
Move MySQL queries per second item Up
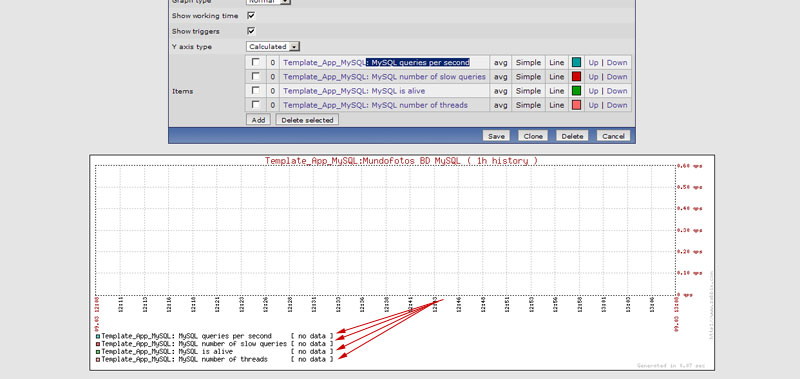593,62
